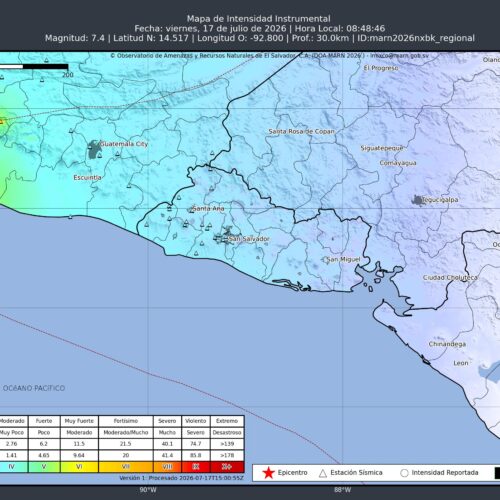
Task: Click the "Tegucigalpa" map label
Action: click(x=440, y=200)
